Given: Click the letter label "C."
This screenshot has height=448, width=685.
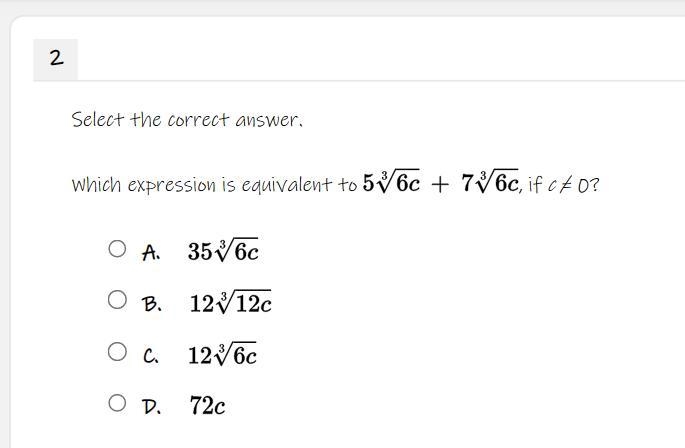Looking at the screenshot, I should (151, 356).
